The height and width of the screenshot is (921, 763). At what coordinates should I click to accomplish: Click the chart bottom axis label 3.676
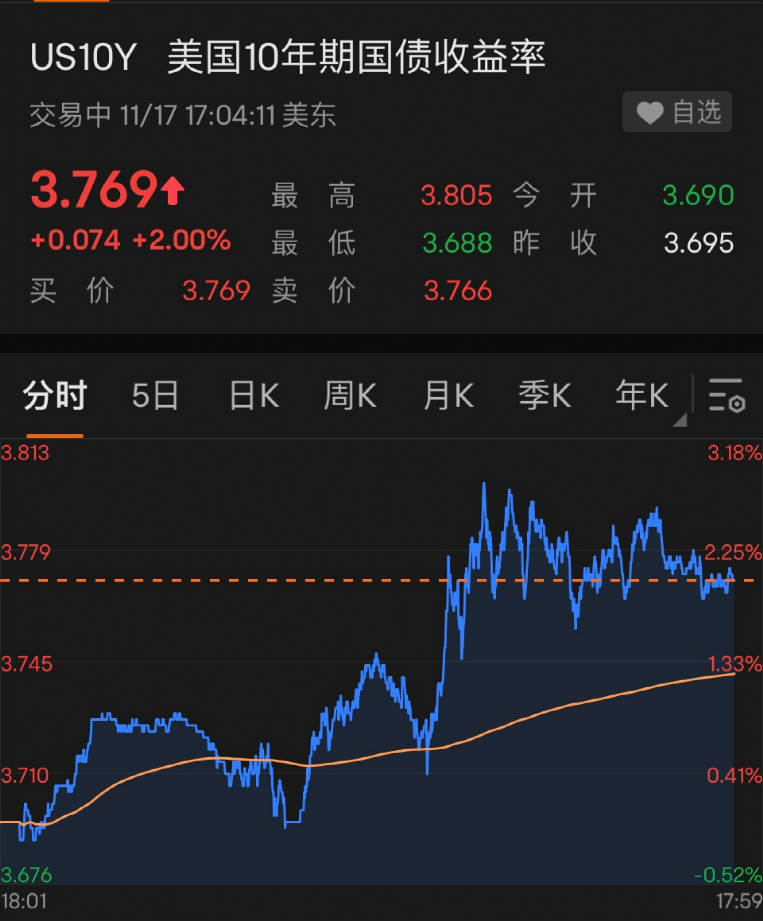pyautogui.click(x=26, y=875)
